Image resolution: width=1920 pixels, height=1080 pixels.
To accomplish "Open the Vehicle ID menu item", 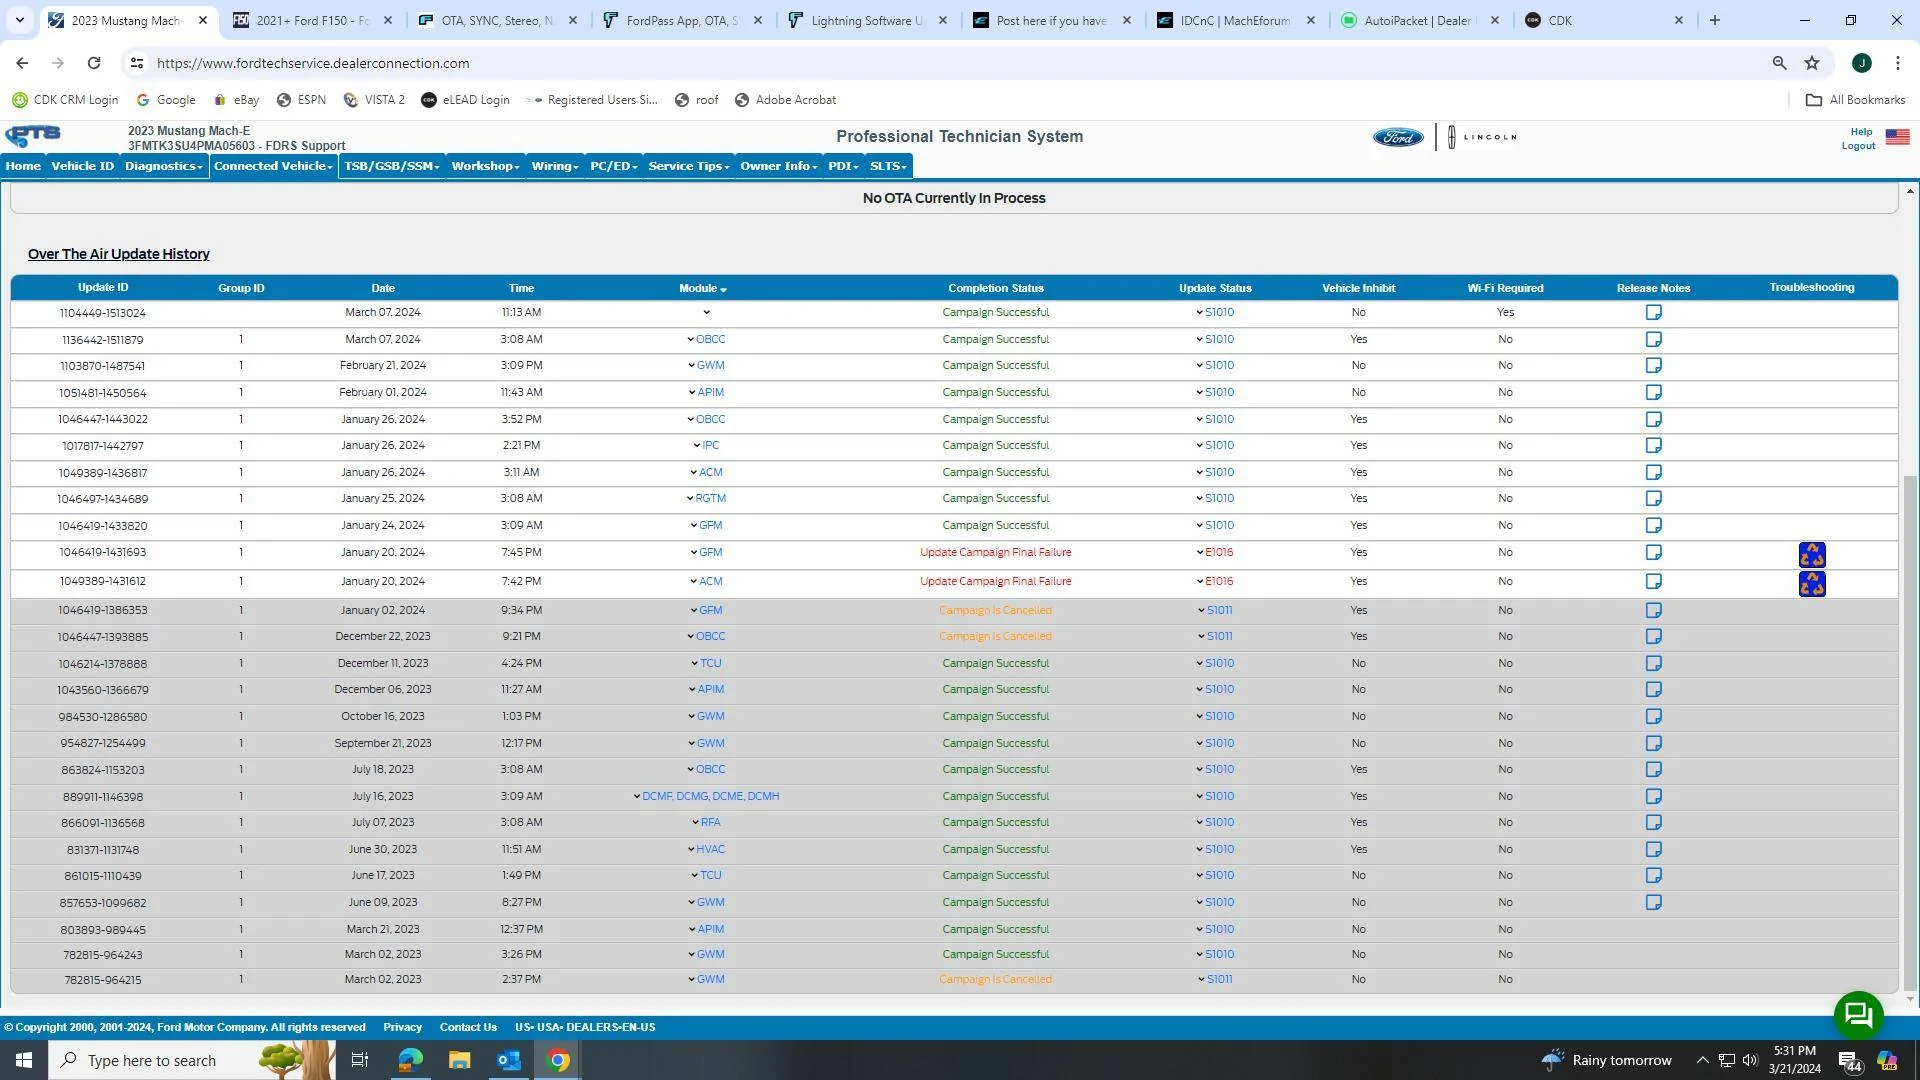I will coord(82,166).
